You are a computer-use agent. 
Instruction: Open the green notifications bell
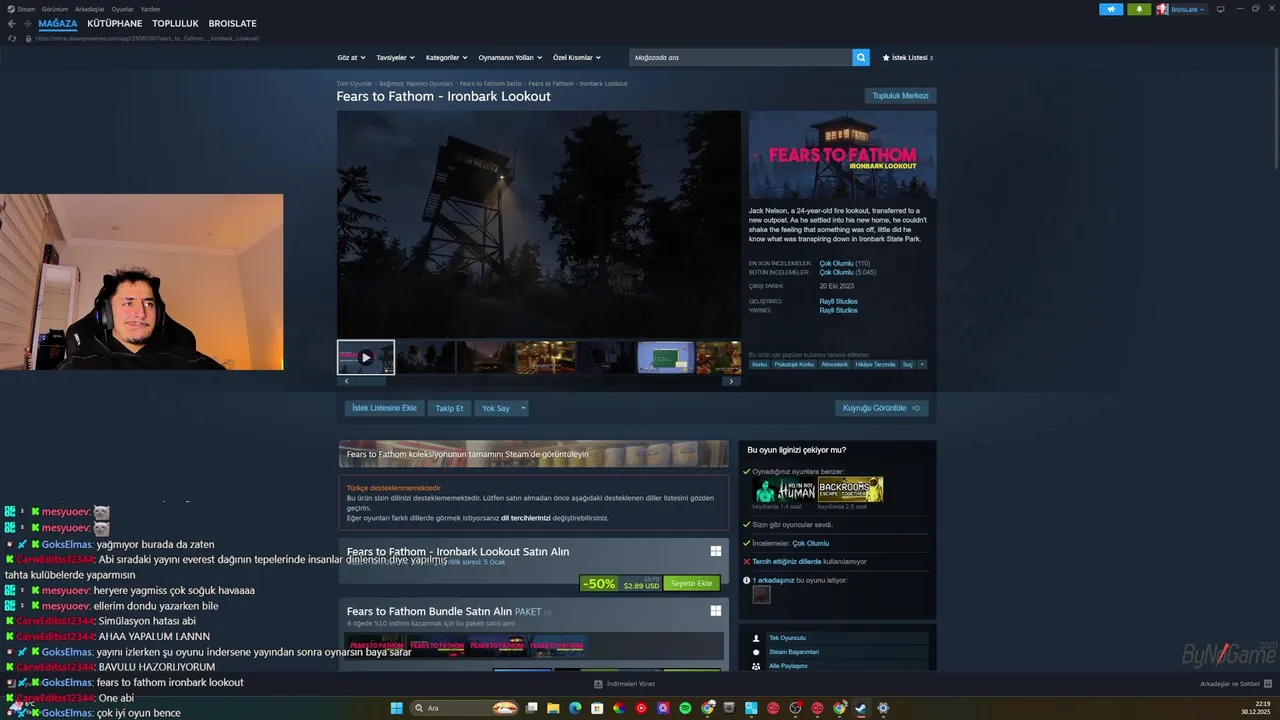pos(1139,9)
